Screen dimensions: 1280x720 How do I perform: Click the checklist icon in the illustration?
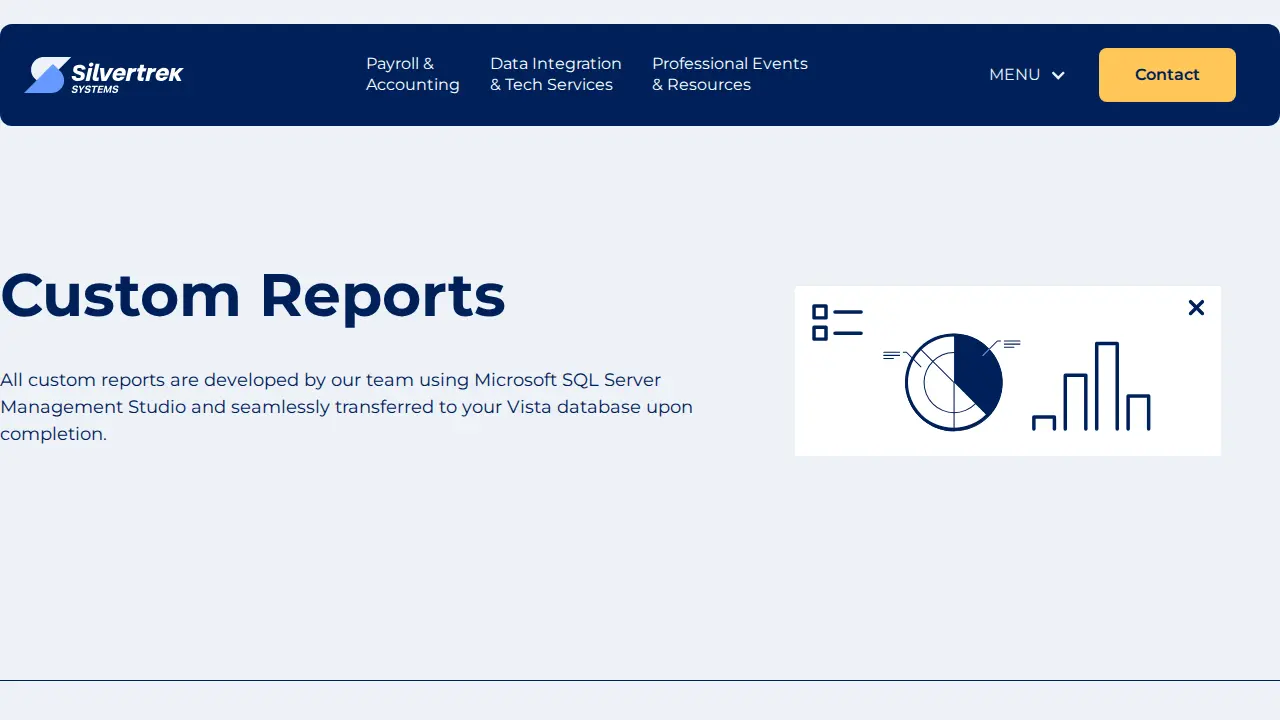[837, 322]
